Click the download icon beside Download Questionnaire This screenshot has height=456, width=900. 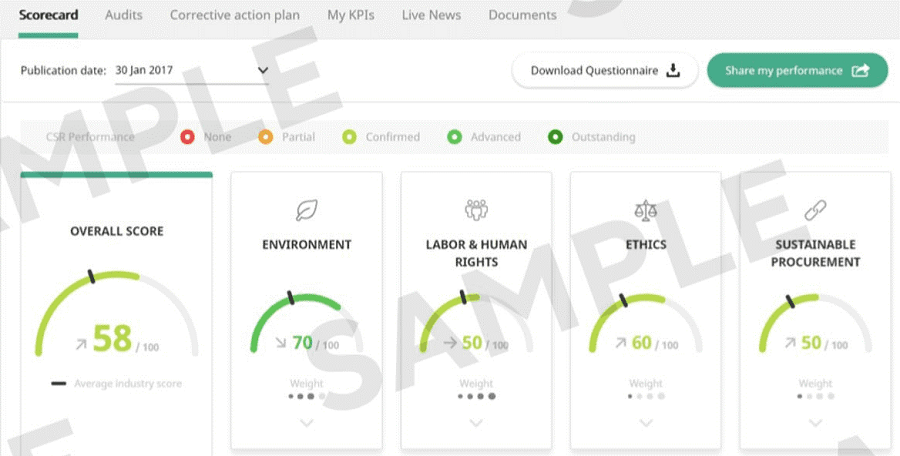pos(673,71)
